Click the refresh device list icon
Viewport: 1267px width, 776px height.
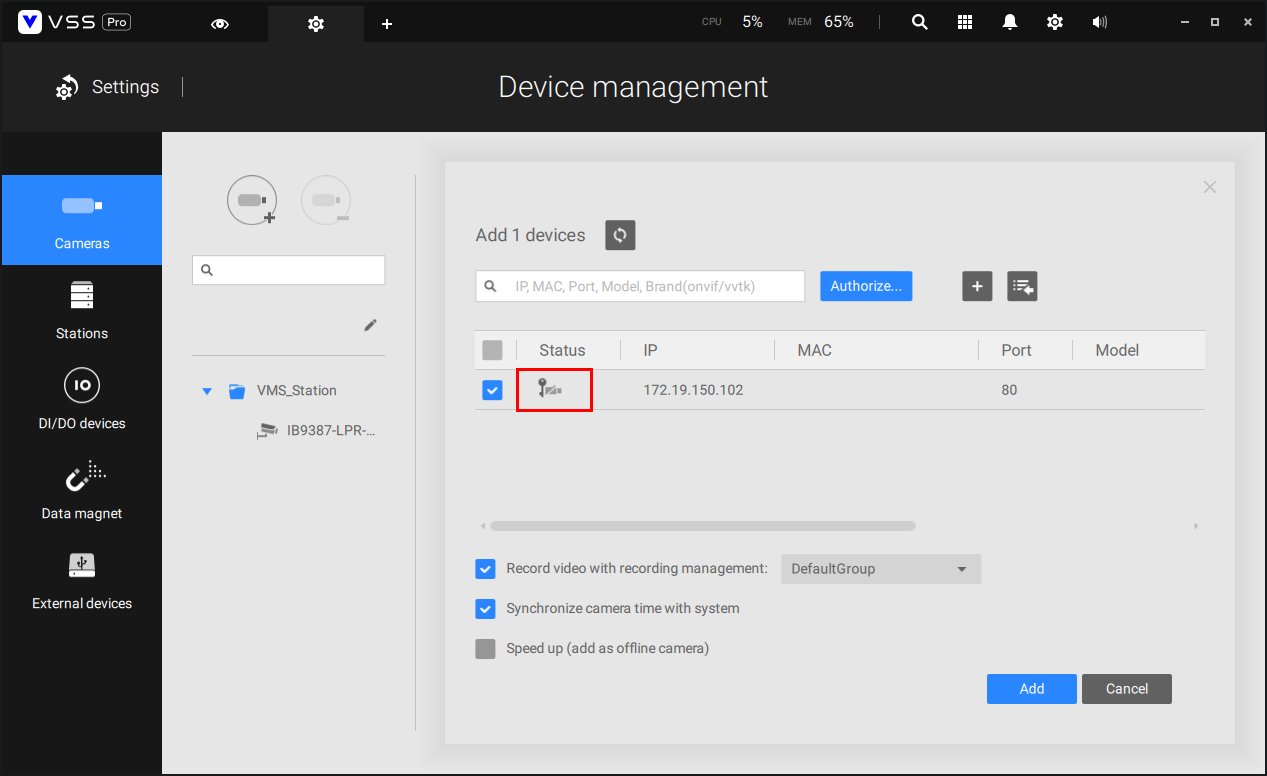pyautogui.click(x=620, y=235)
